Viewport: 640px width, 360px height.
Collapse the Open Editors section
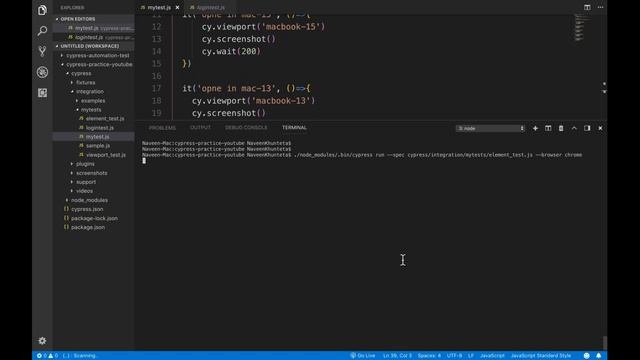tap(94, 19)
